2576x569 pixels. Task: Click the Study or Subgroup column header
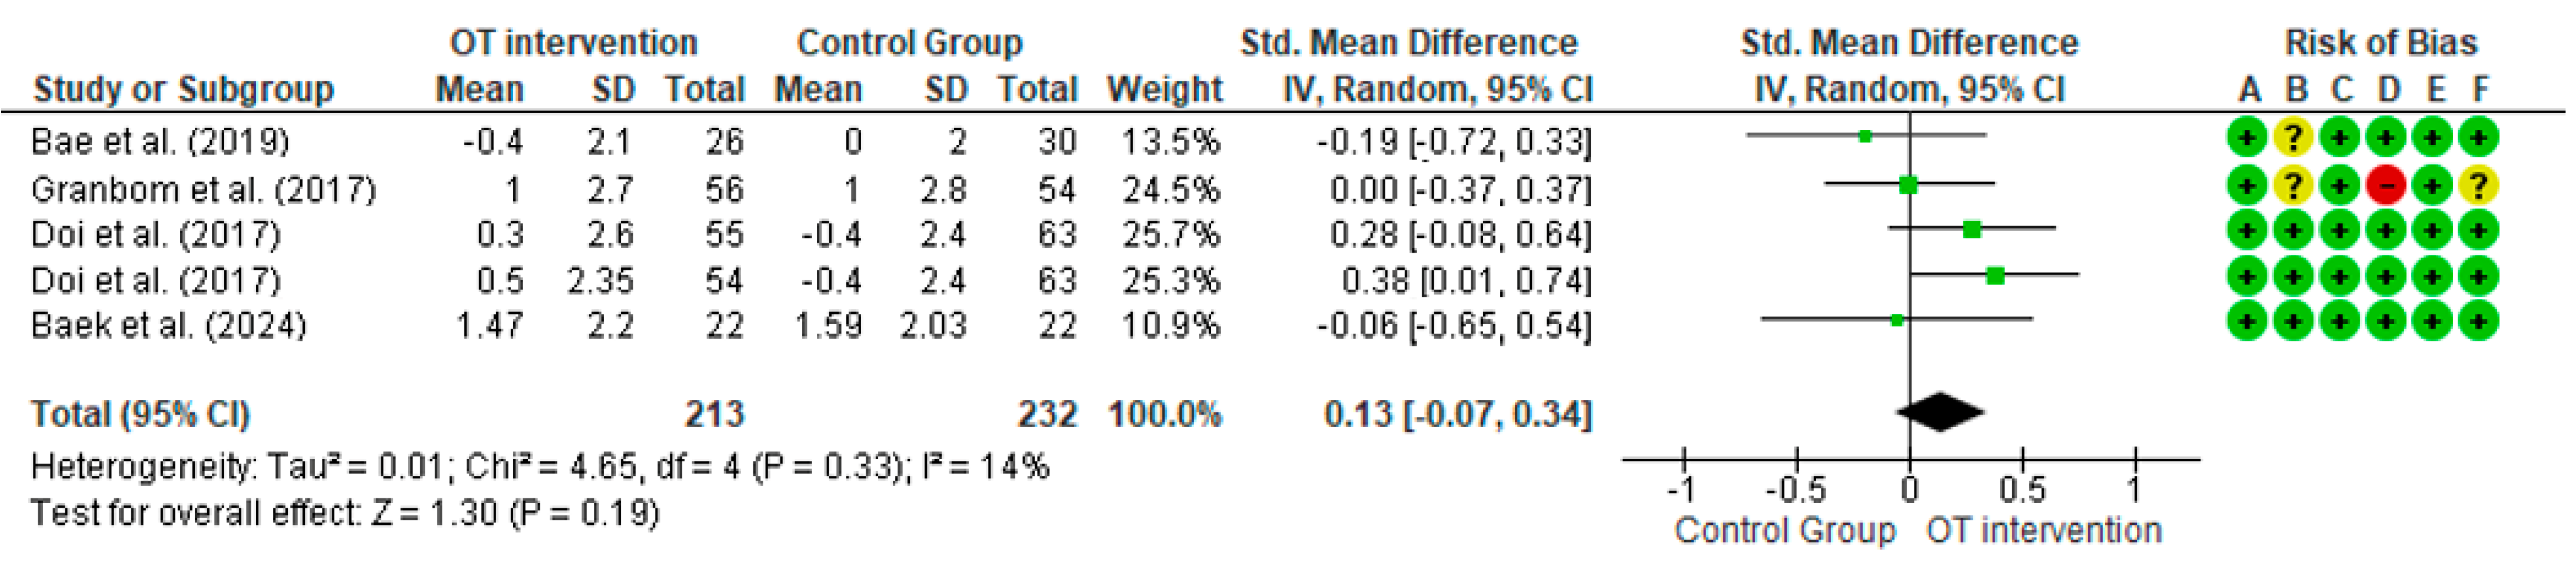(x=184, y=90)
